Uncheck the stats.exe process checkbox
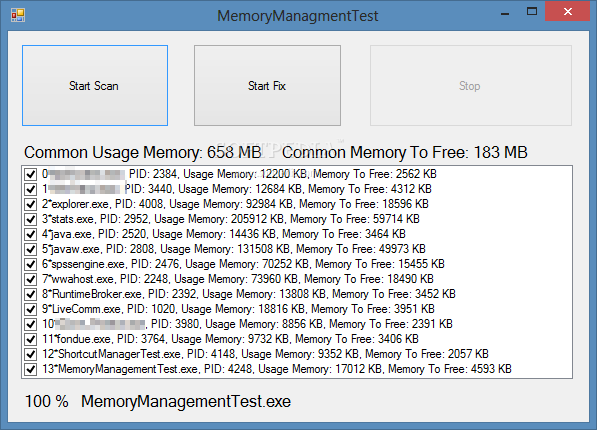 [30, 219]
